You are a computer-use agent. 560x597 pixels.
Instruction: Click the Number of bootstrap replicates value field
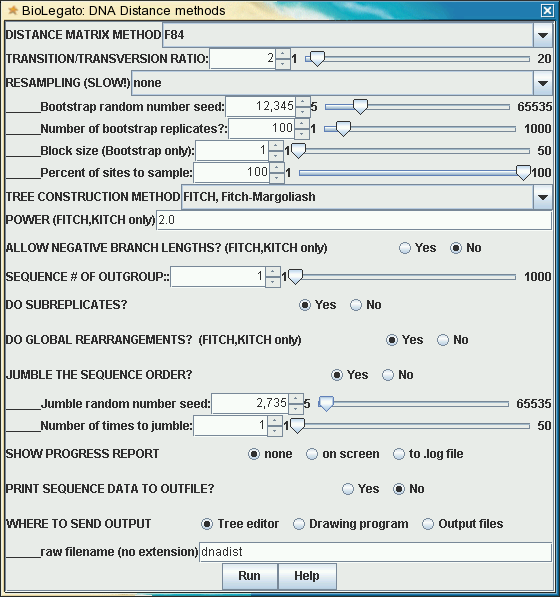click(x=262, y=129)
